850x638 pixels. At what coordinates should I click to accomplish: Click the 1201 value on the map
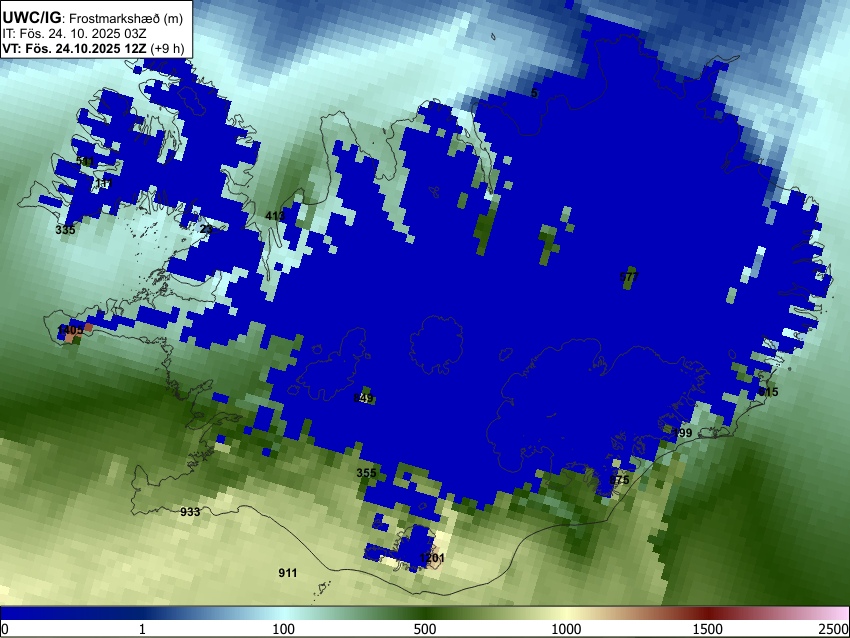pyautogui.click(x=432, y=558)
